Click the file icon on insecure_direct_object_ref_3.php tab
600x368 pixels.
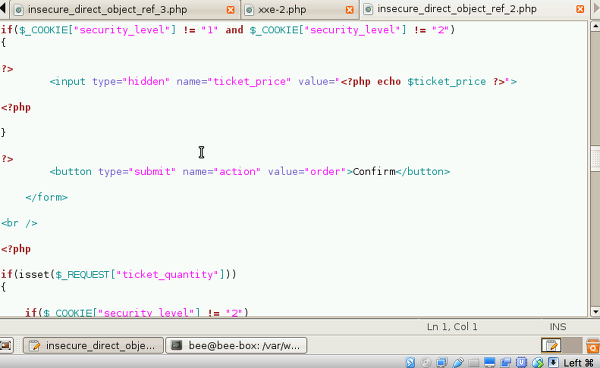[18, 10]
